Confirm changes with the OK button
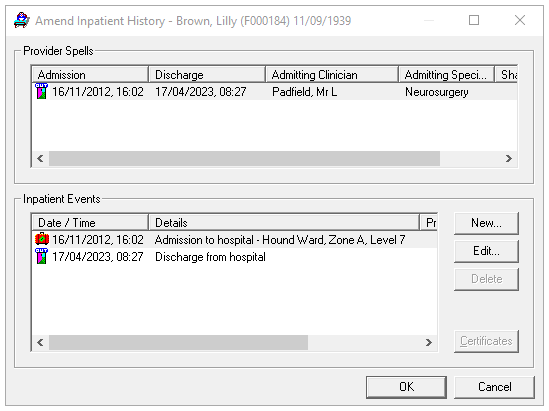 pyautogui.click(x=406, y=387)
